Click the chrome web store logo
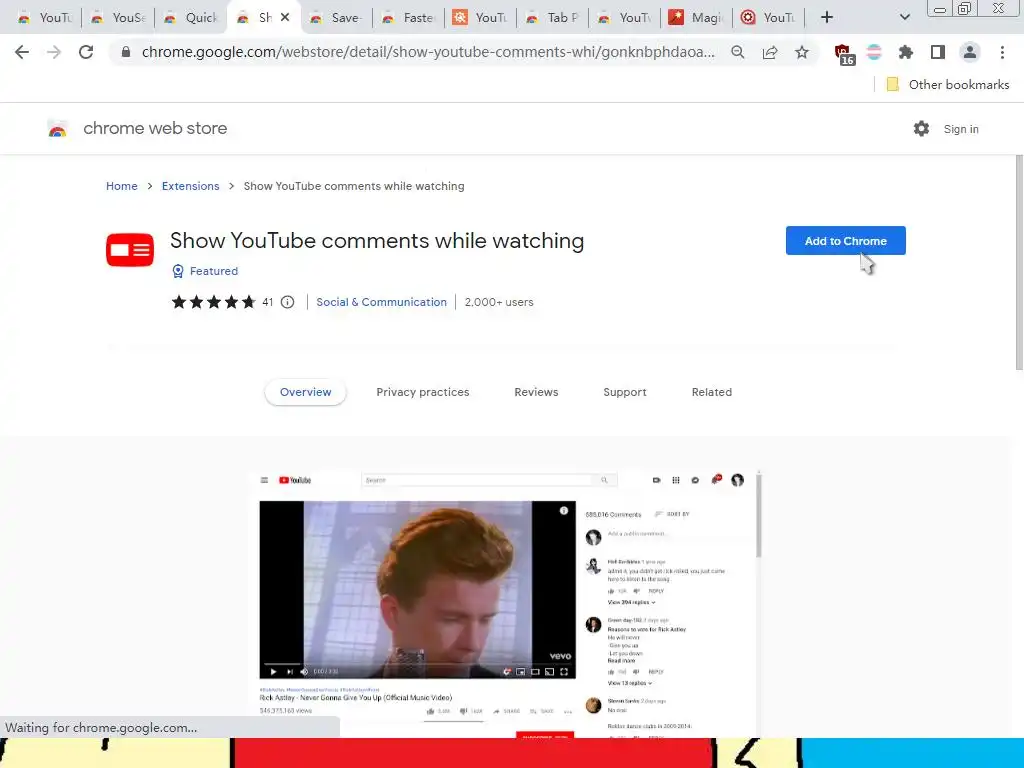The height and width of the screenshot is (768, 1024). (57, 129)
